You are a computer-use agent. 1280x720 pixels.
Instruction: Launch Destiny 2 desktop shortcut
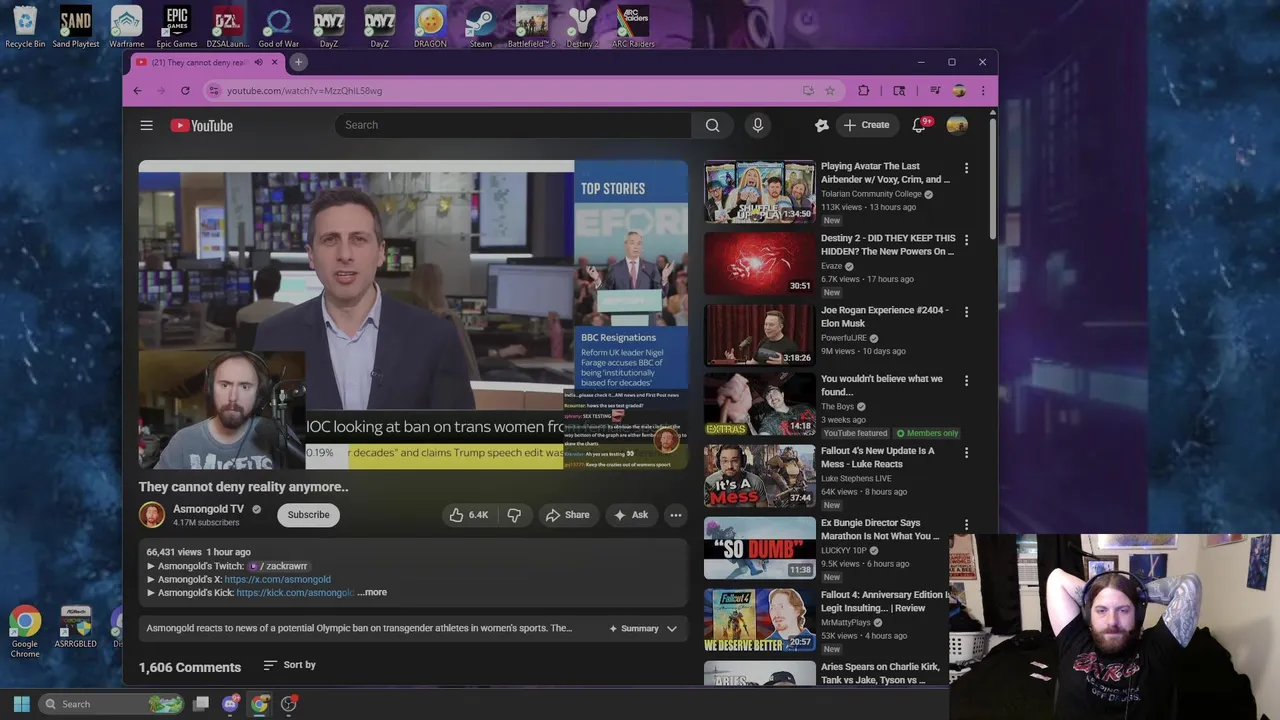point(582,27)
